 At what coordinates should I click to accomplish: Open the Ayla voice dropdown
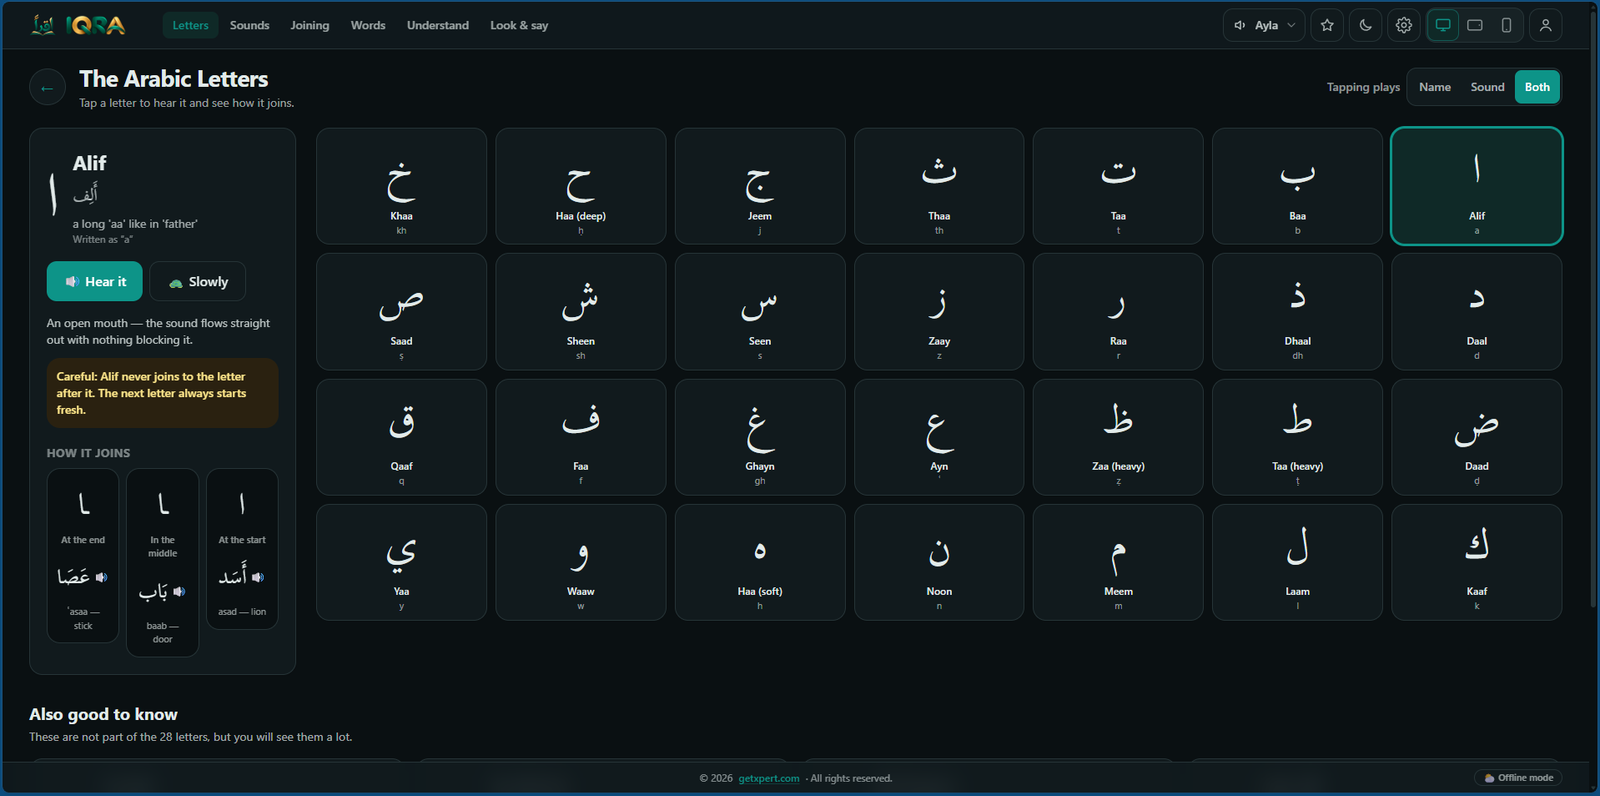1264,25
